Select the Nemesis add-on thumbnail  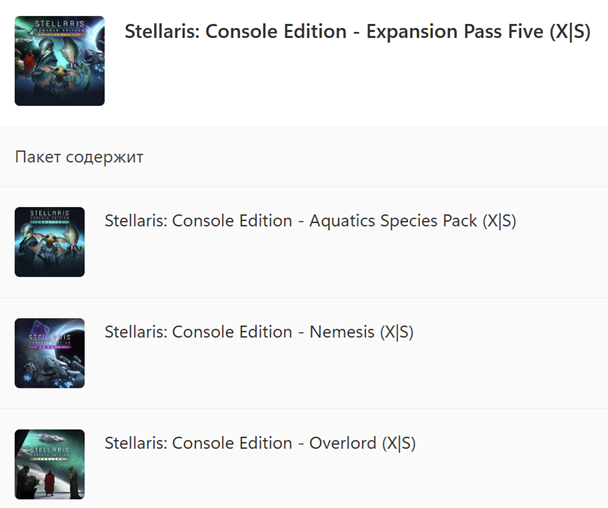click(50, 353)
